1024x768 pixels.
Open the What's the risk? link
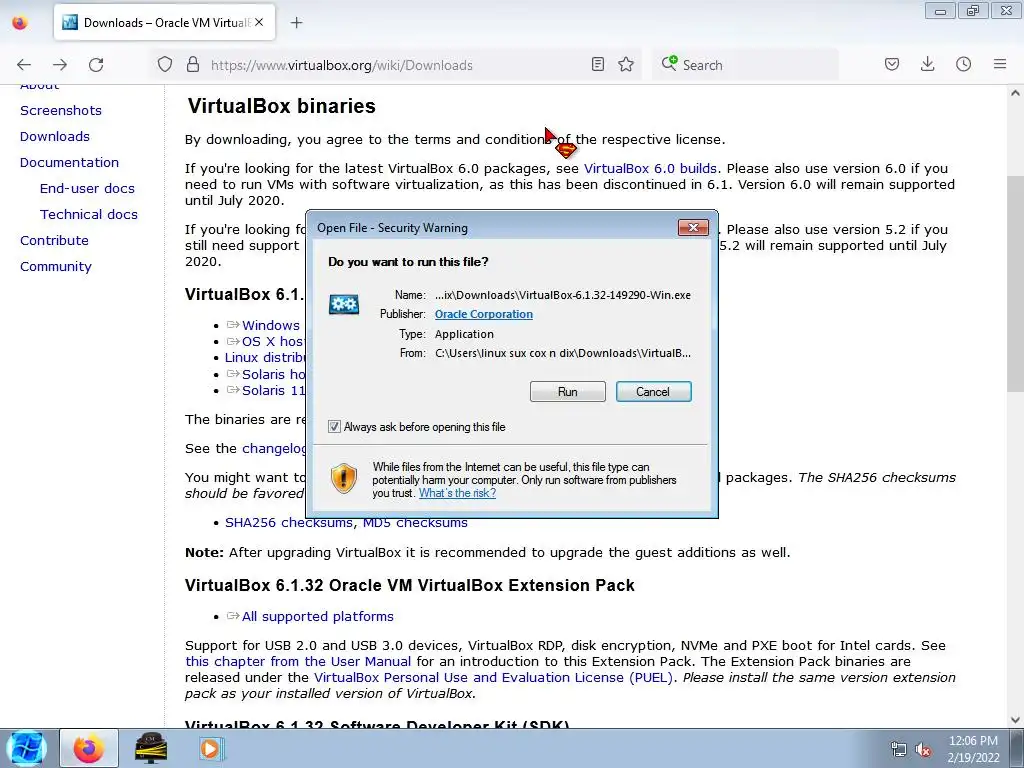[x=457, y=493]
